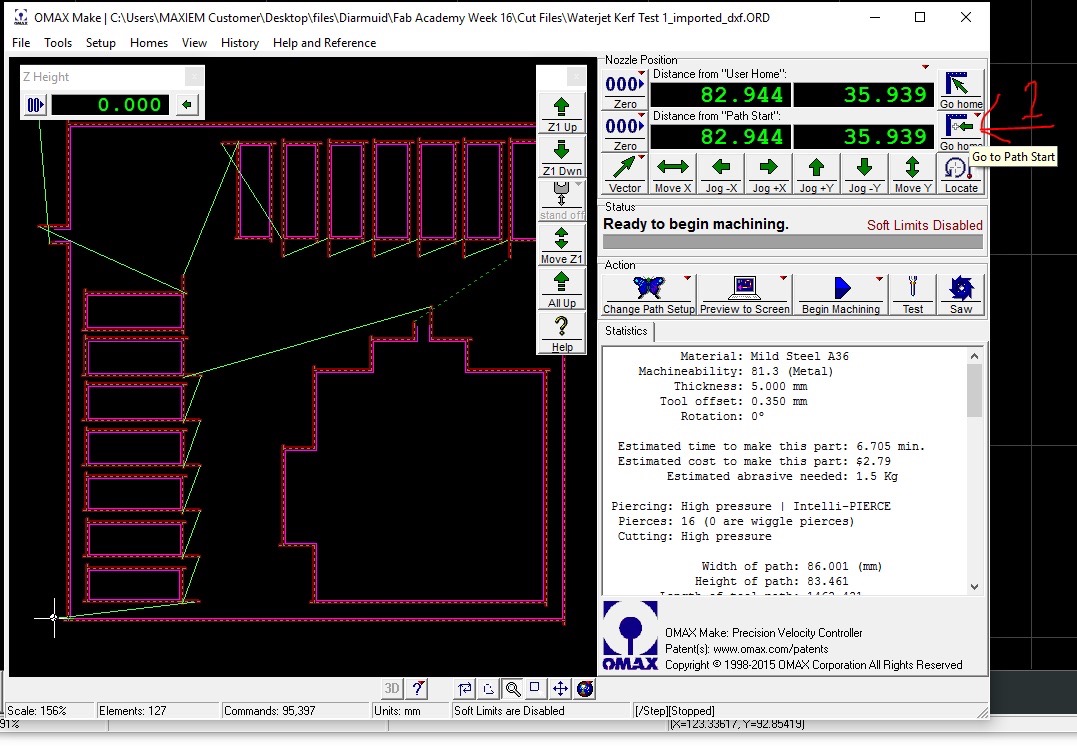The image size is (1077, 748).
Task: Open the Homes menu
Action: (x=148, y=43)
